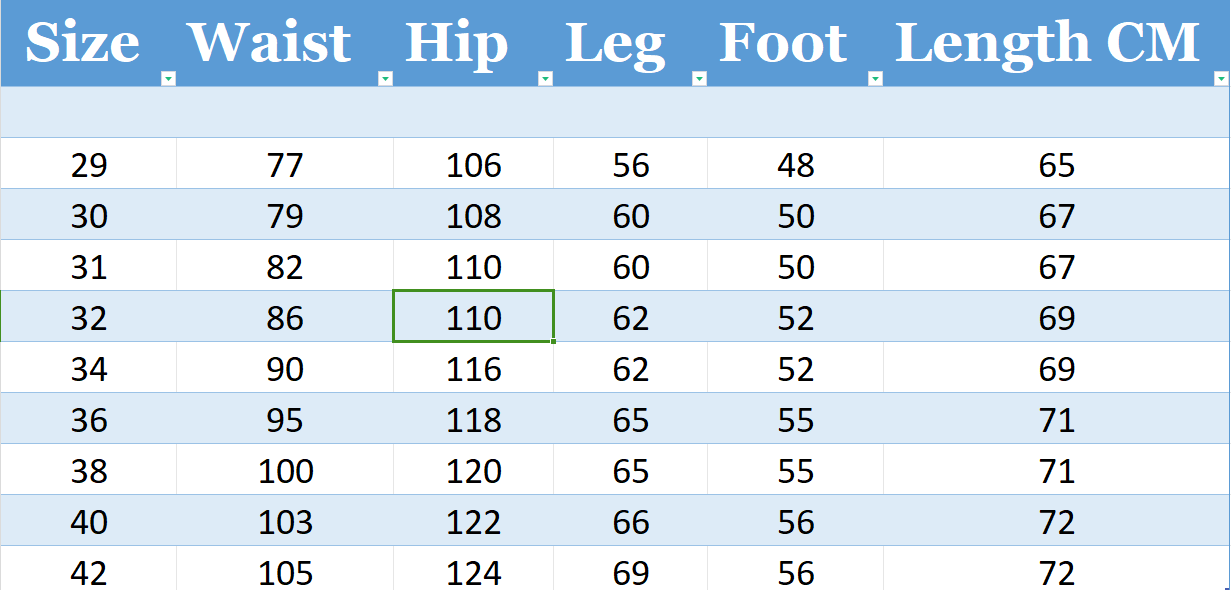Open the Size column filter dropdown
The image size is (1231, 590).
(x=168, y=79)
